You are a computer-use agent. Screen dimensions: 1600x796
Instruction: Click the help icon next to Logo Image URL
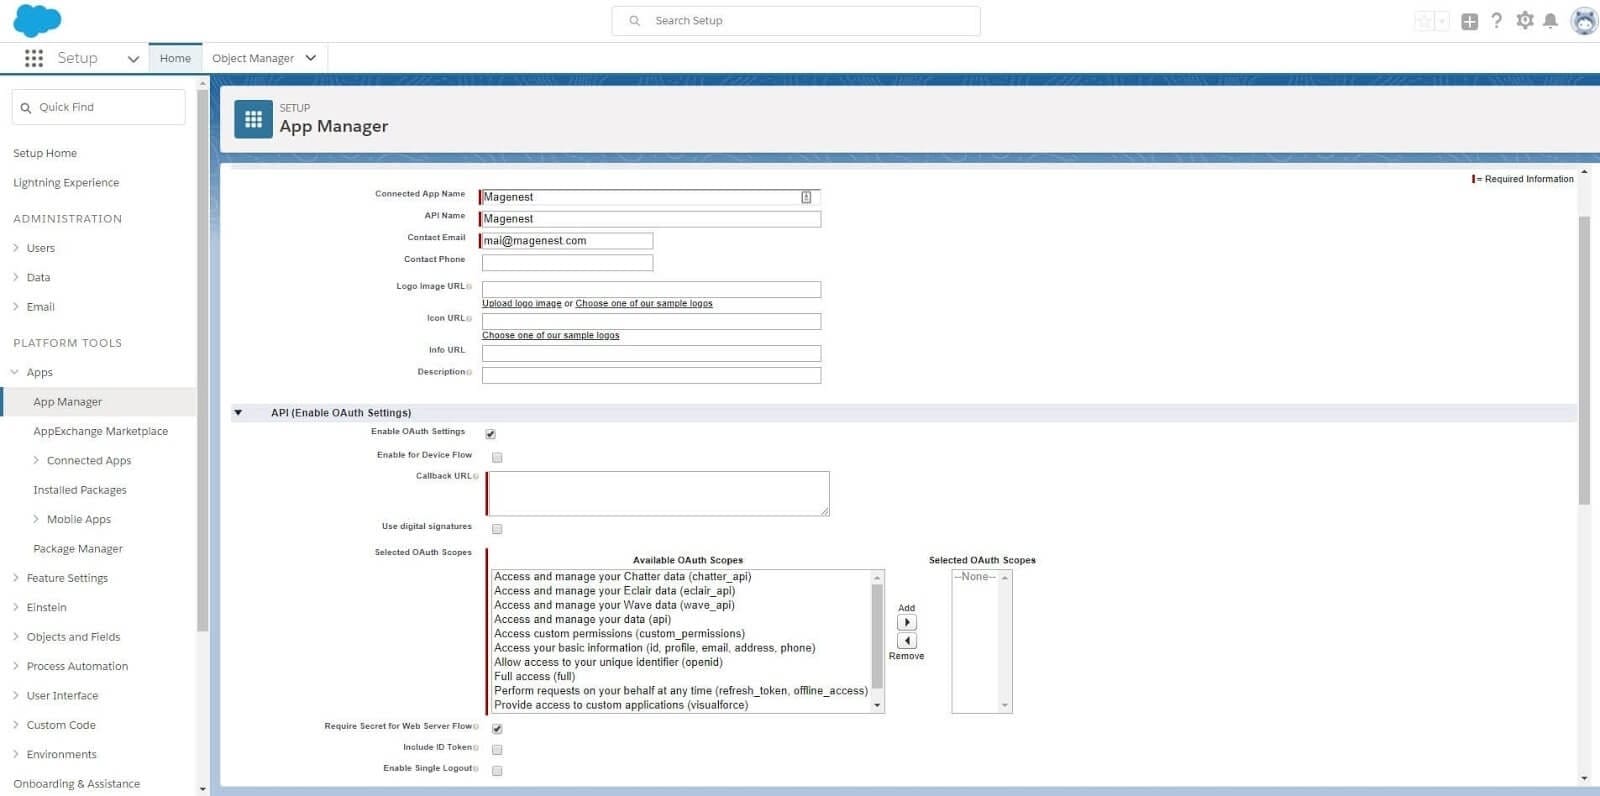(469, 287)
